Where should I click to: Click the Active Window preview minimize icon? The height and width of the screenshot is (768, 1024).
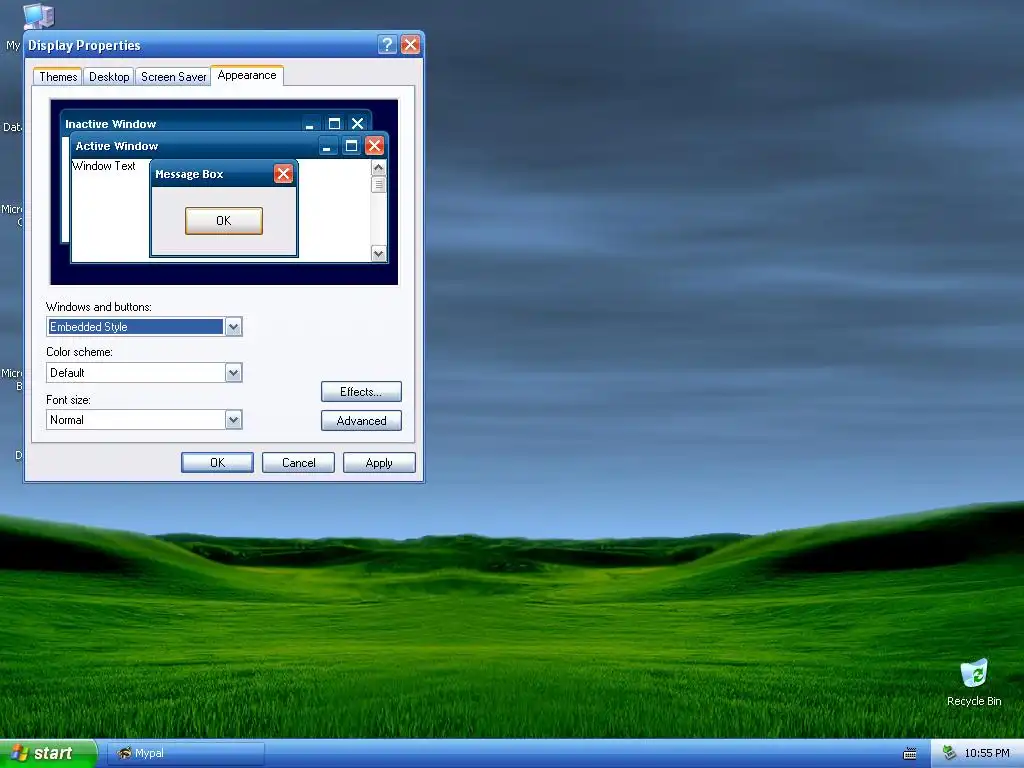(327, 146)
